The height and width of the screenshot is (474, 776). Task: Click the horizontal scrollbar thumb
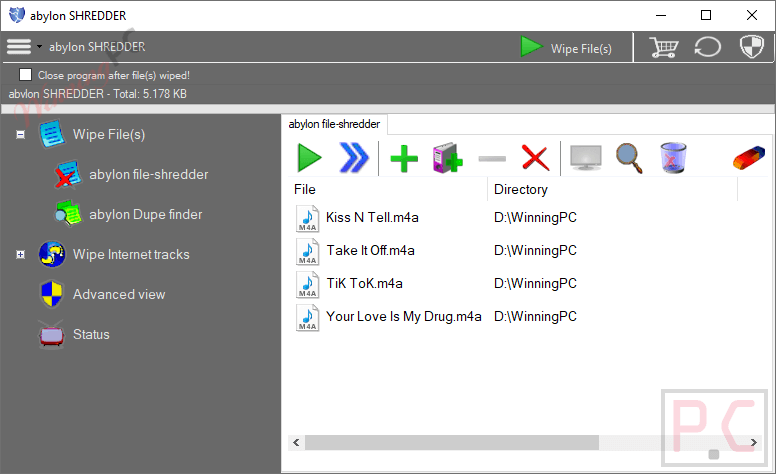[452, 442]
